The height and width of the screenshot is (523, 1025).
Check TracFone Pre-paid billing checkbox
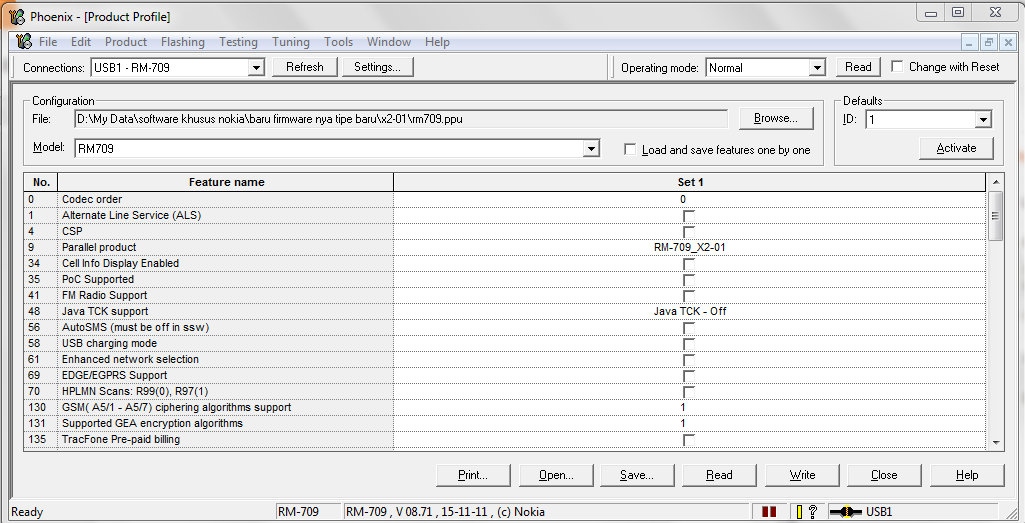coord(689,440)
